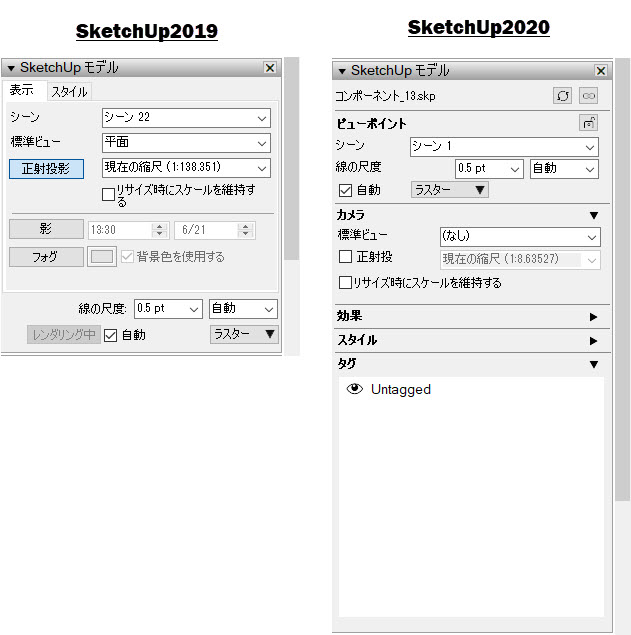Open the 0.5 pt line scale dropdown in 2019 panel
Image resolution: width=631 pixels, height=635 pixels.
[x=168, y=309]
